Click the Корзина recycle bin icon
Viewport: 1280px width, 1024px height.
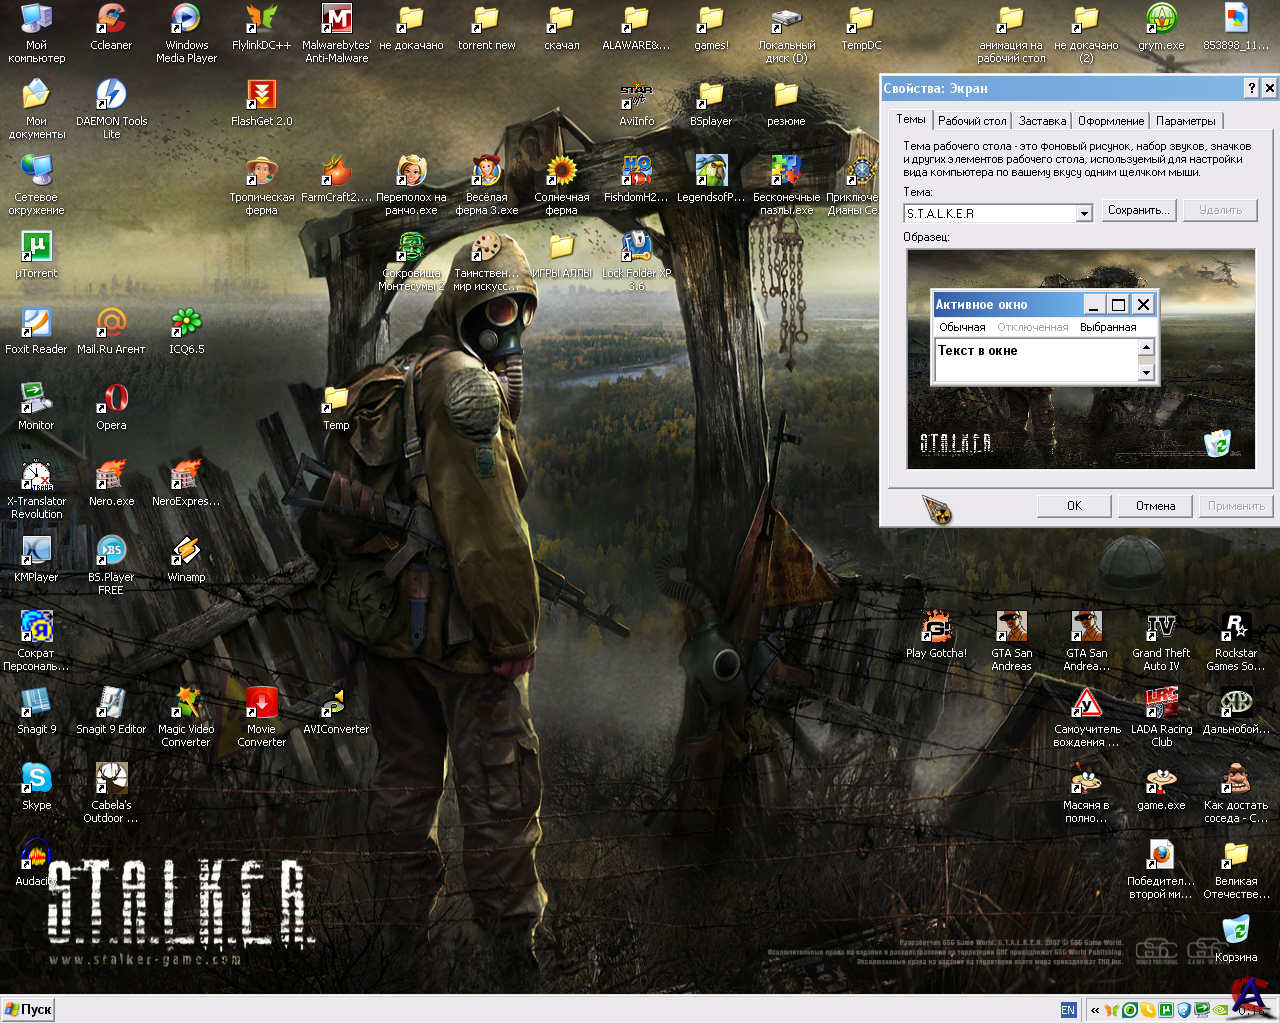(1236, 932)
